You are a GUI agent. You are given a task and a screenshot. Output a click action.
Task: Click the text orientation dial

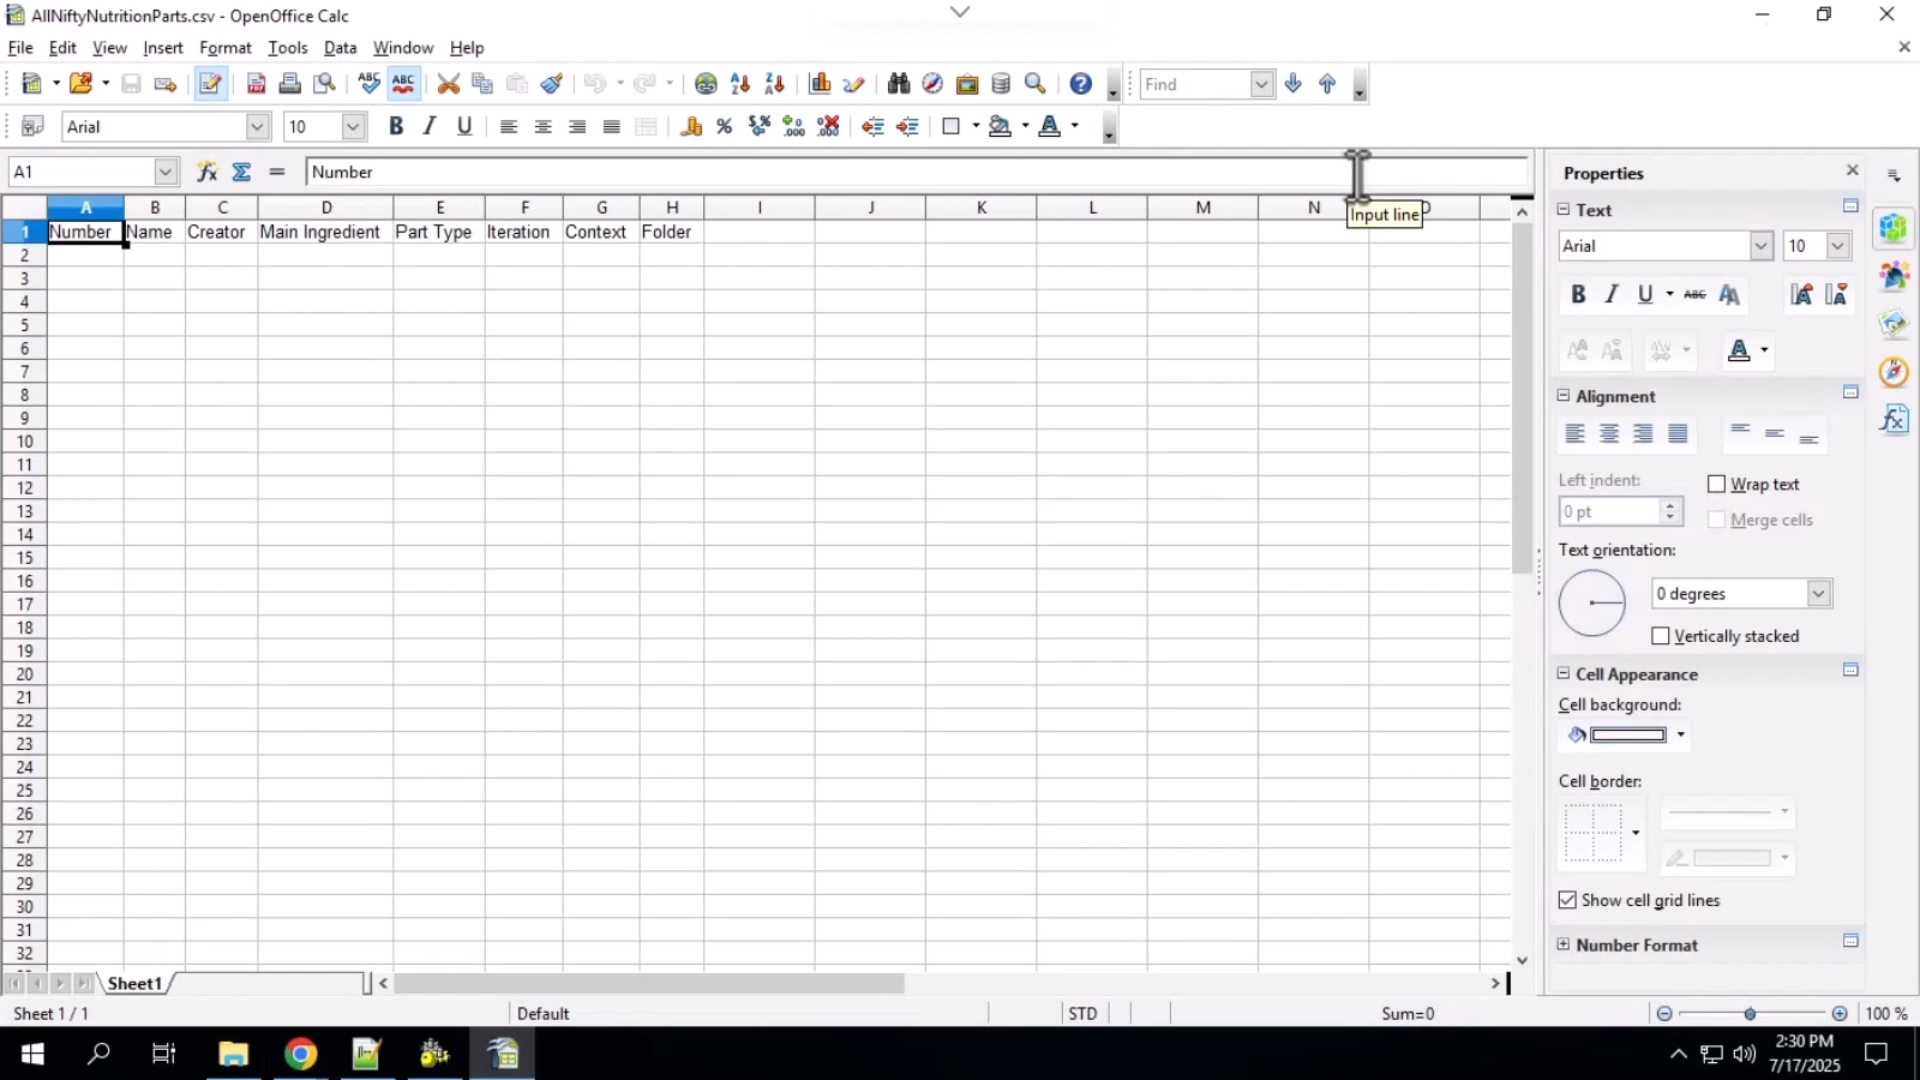point(1592,603)
